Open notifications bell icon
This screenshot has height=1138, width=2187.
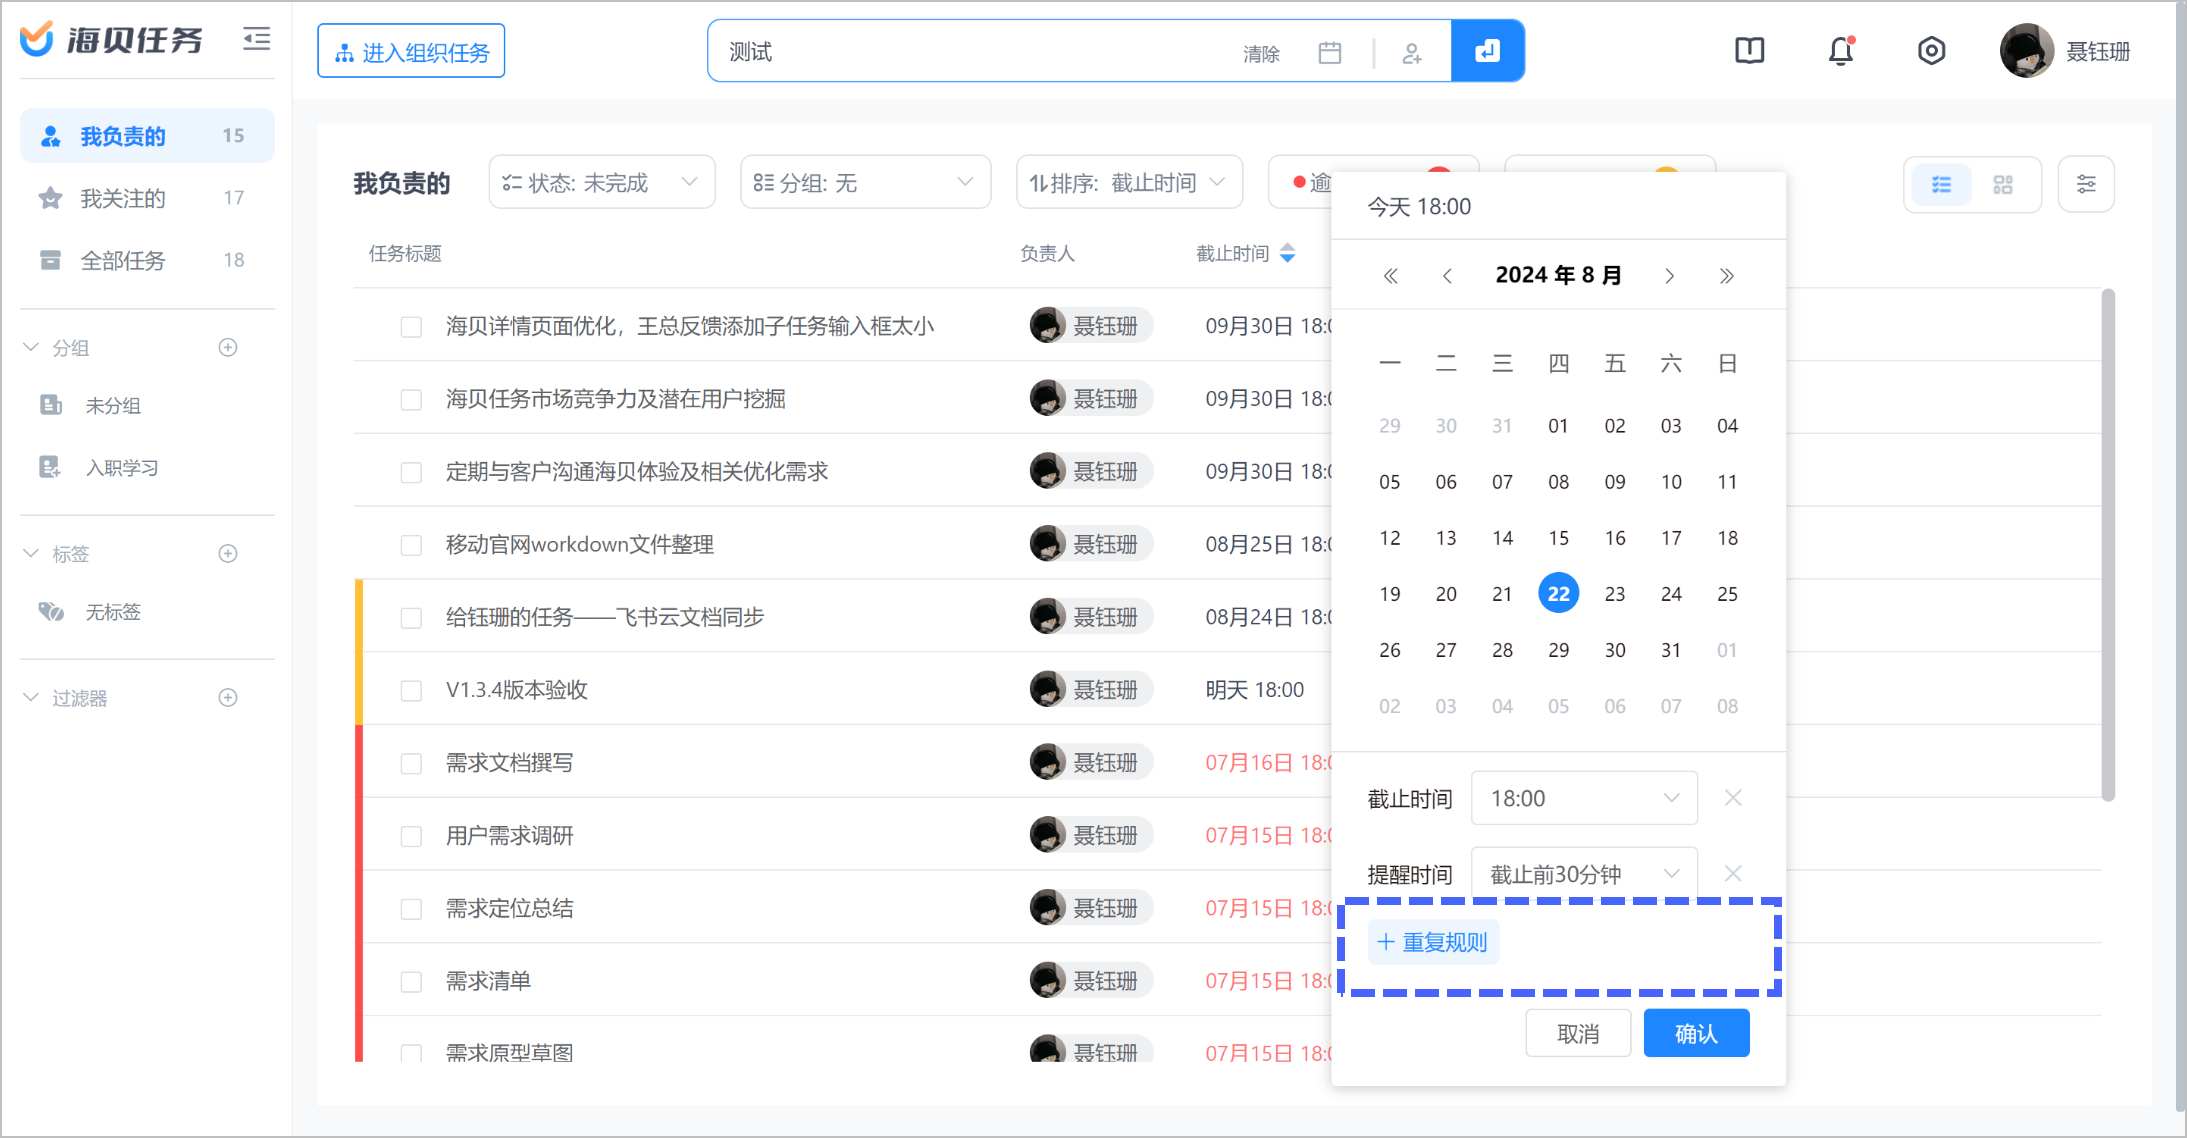(x=1841, y=50)
